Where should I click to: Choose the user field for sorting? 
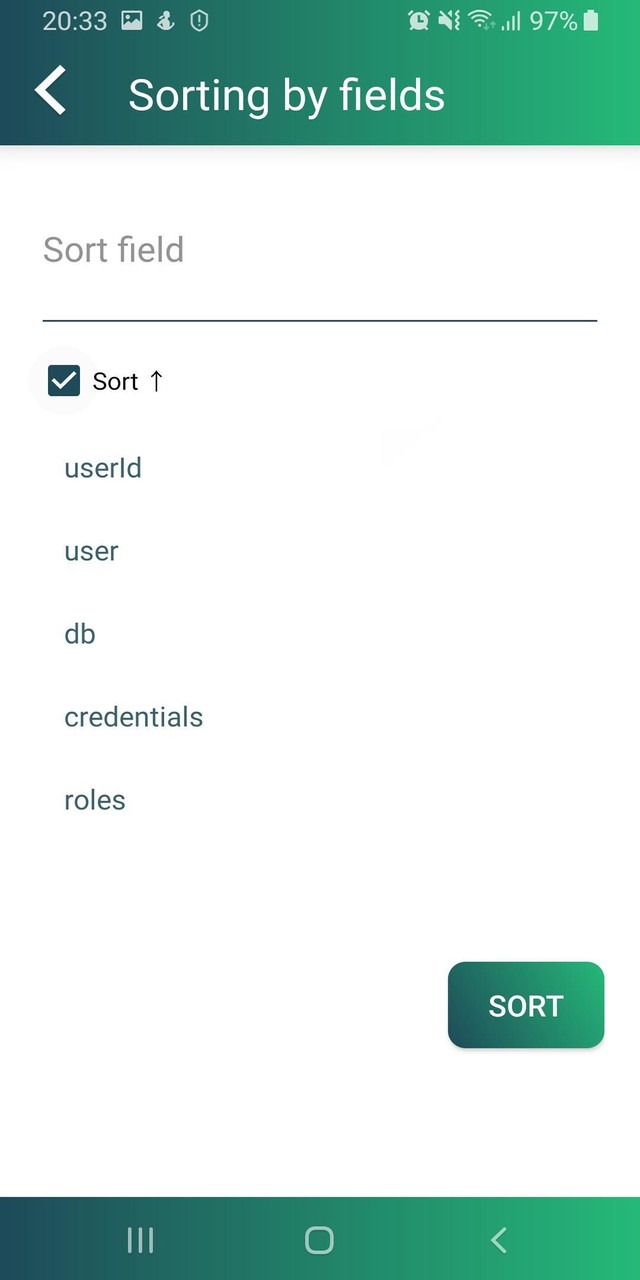(91, 550)
